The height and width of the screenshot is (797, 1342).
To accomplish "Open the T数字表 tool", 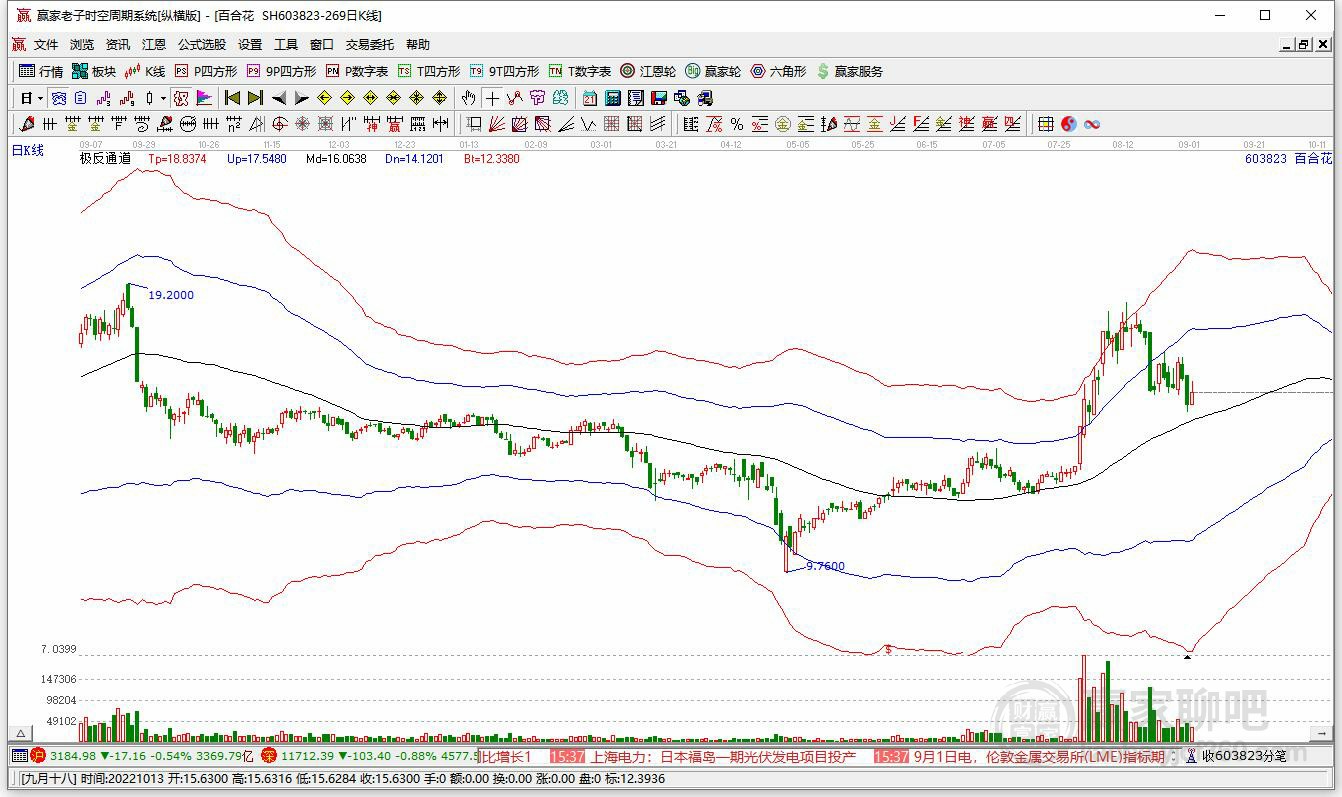I will coord(580,71).
